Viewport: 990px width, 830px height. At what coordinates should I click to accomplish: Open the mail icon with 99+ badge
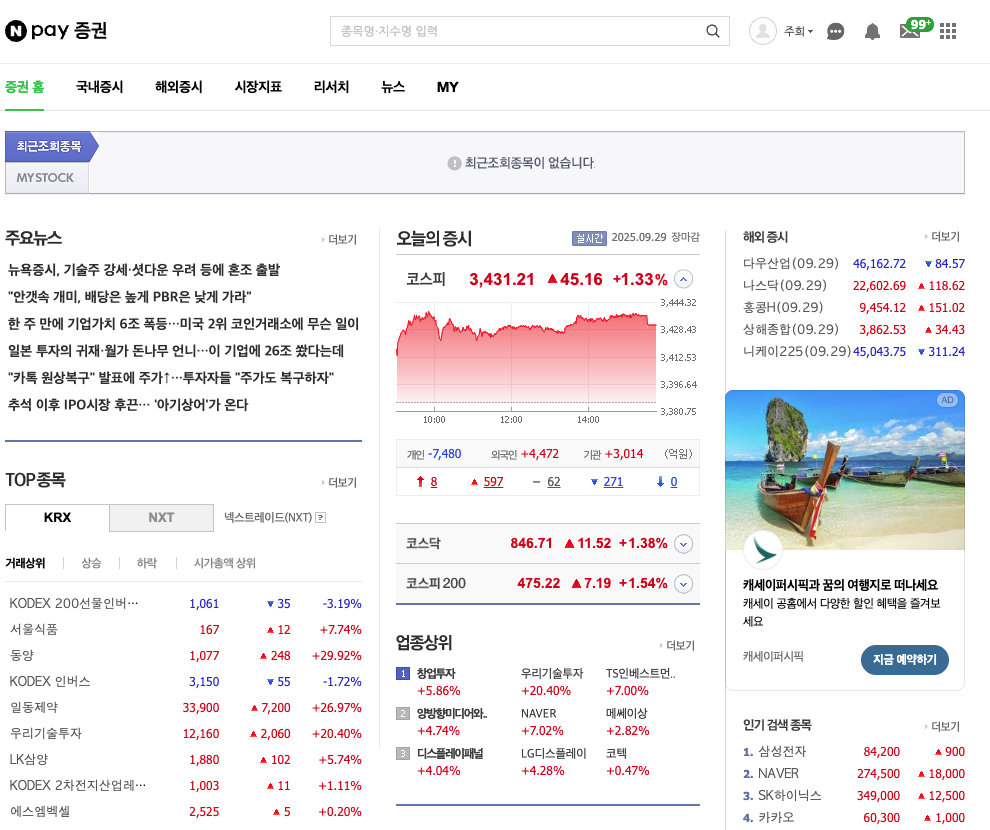tap(915, 28)
